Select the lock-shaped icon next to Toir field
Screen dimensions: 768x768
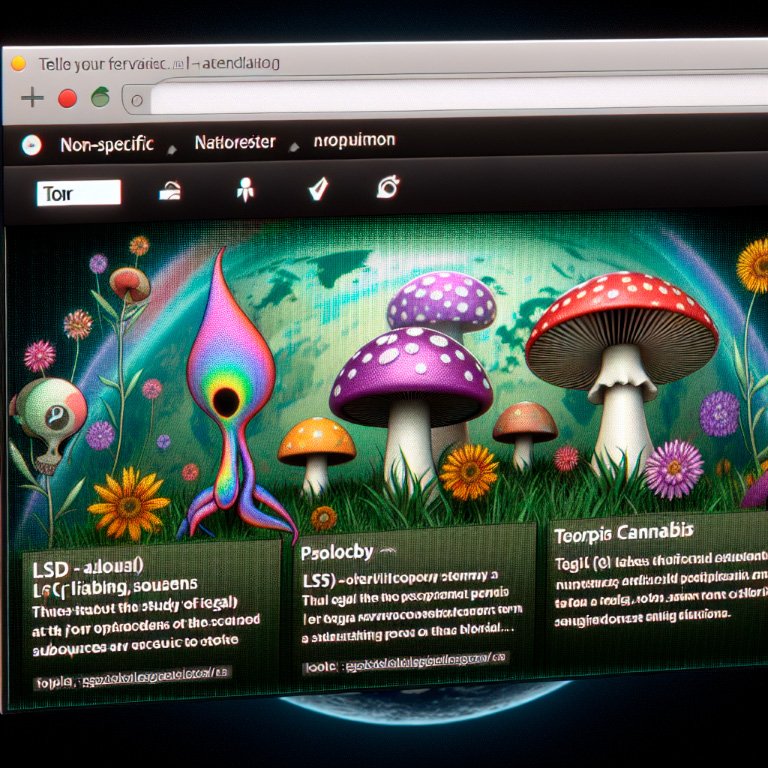coord(170,191)
